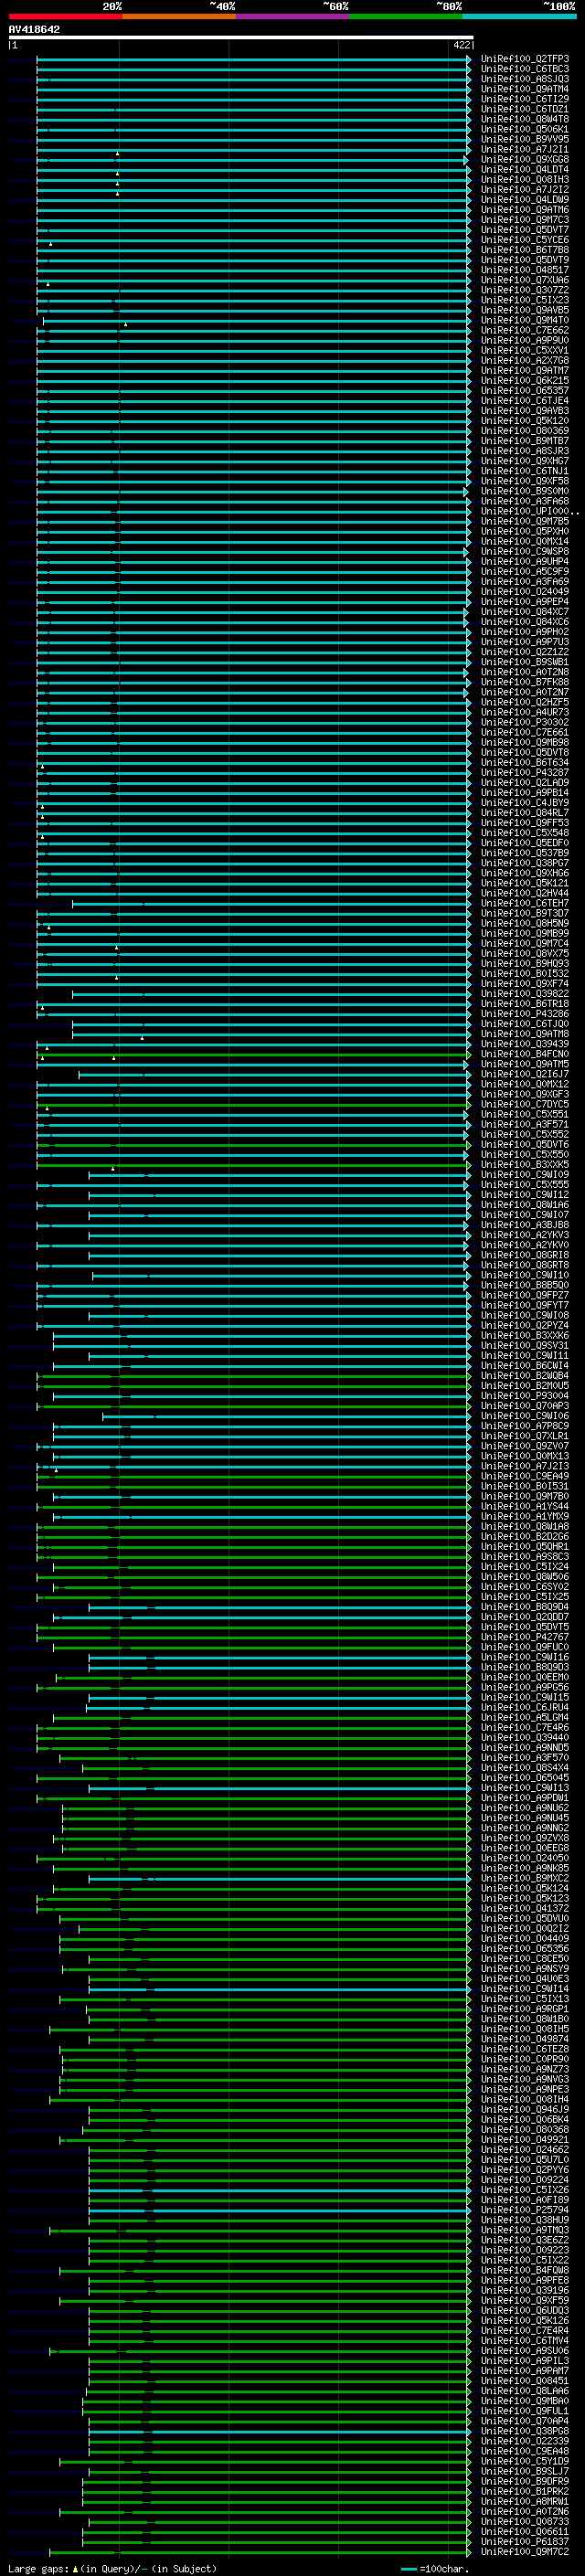The height and width of the screenshot is (2576, 585).
Task: Click the green ~80% identity legend segment
Action: [x=406, y=16]
